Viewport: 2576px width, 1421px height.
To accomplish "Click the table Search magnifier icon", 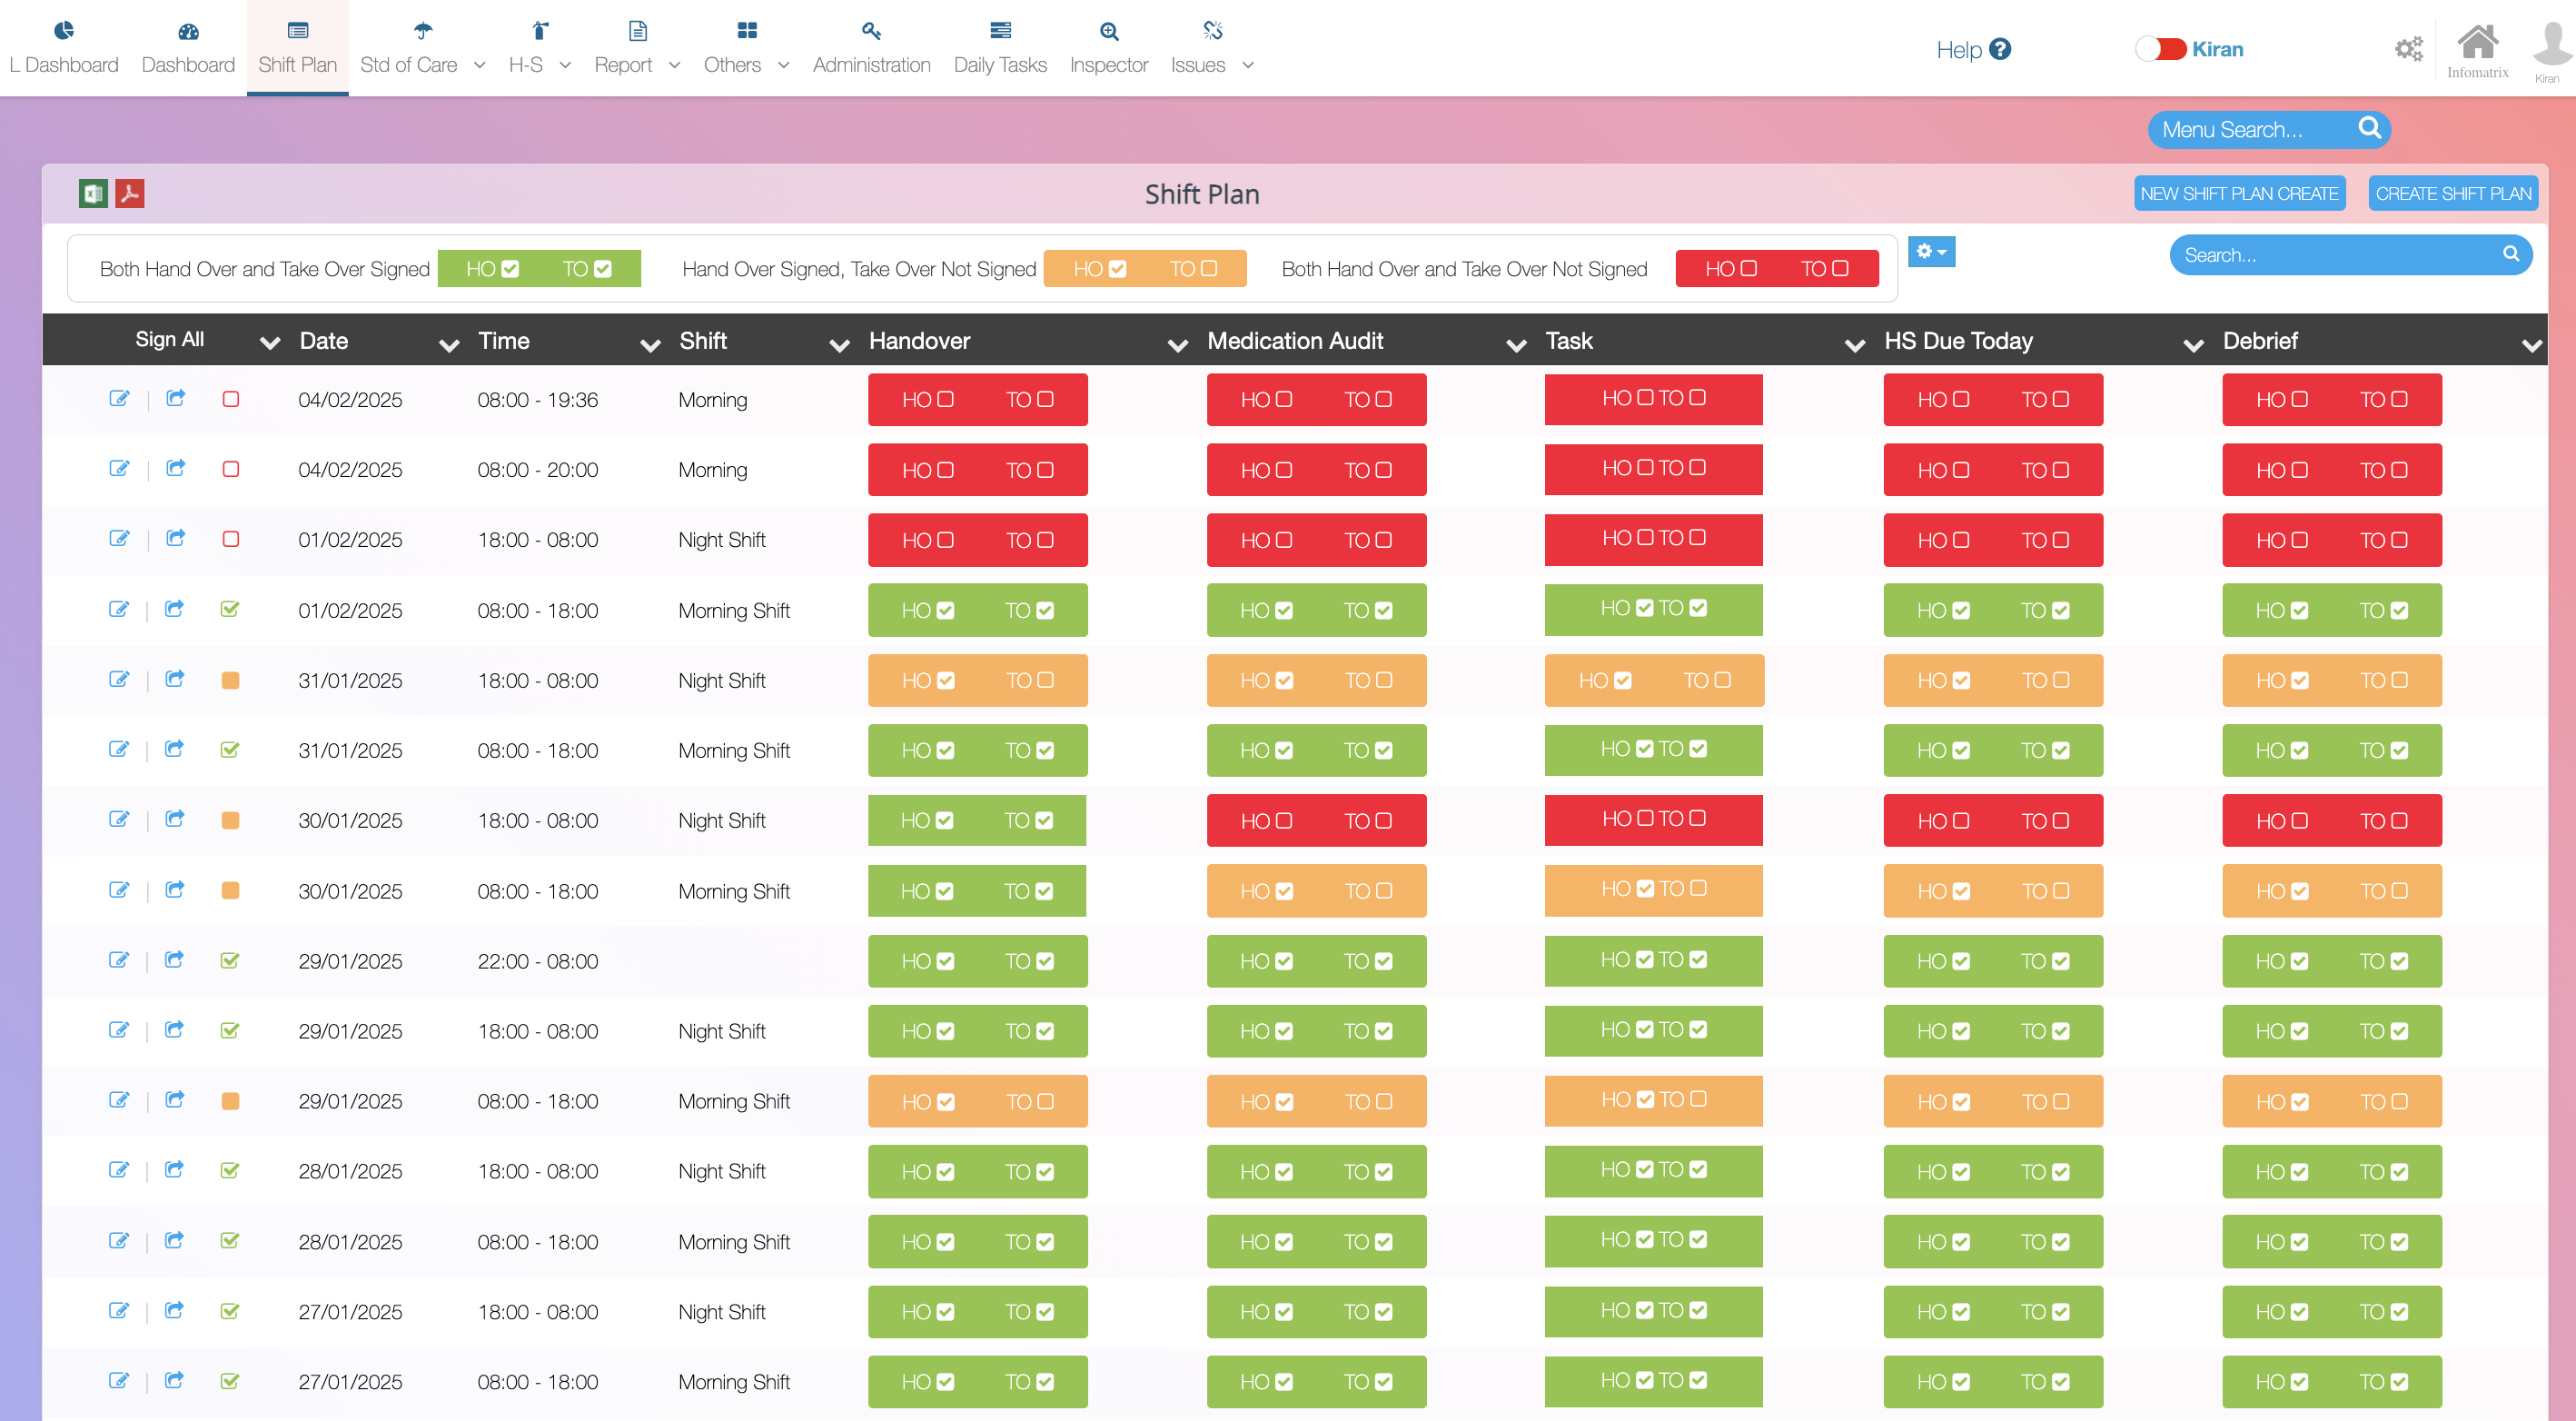I will (2510, 254).
